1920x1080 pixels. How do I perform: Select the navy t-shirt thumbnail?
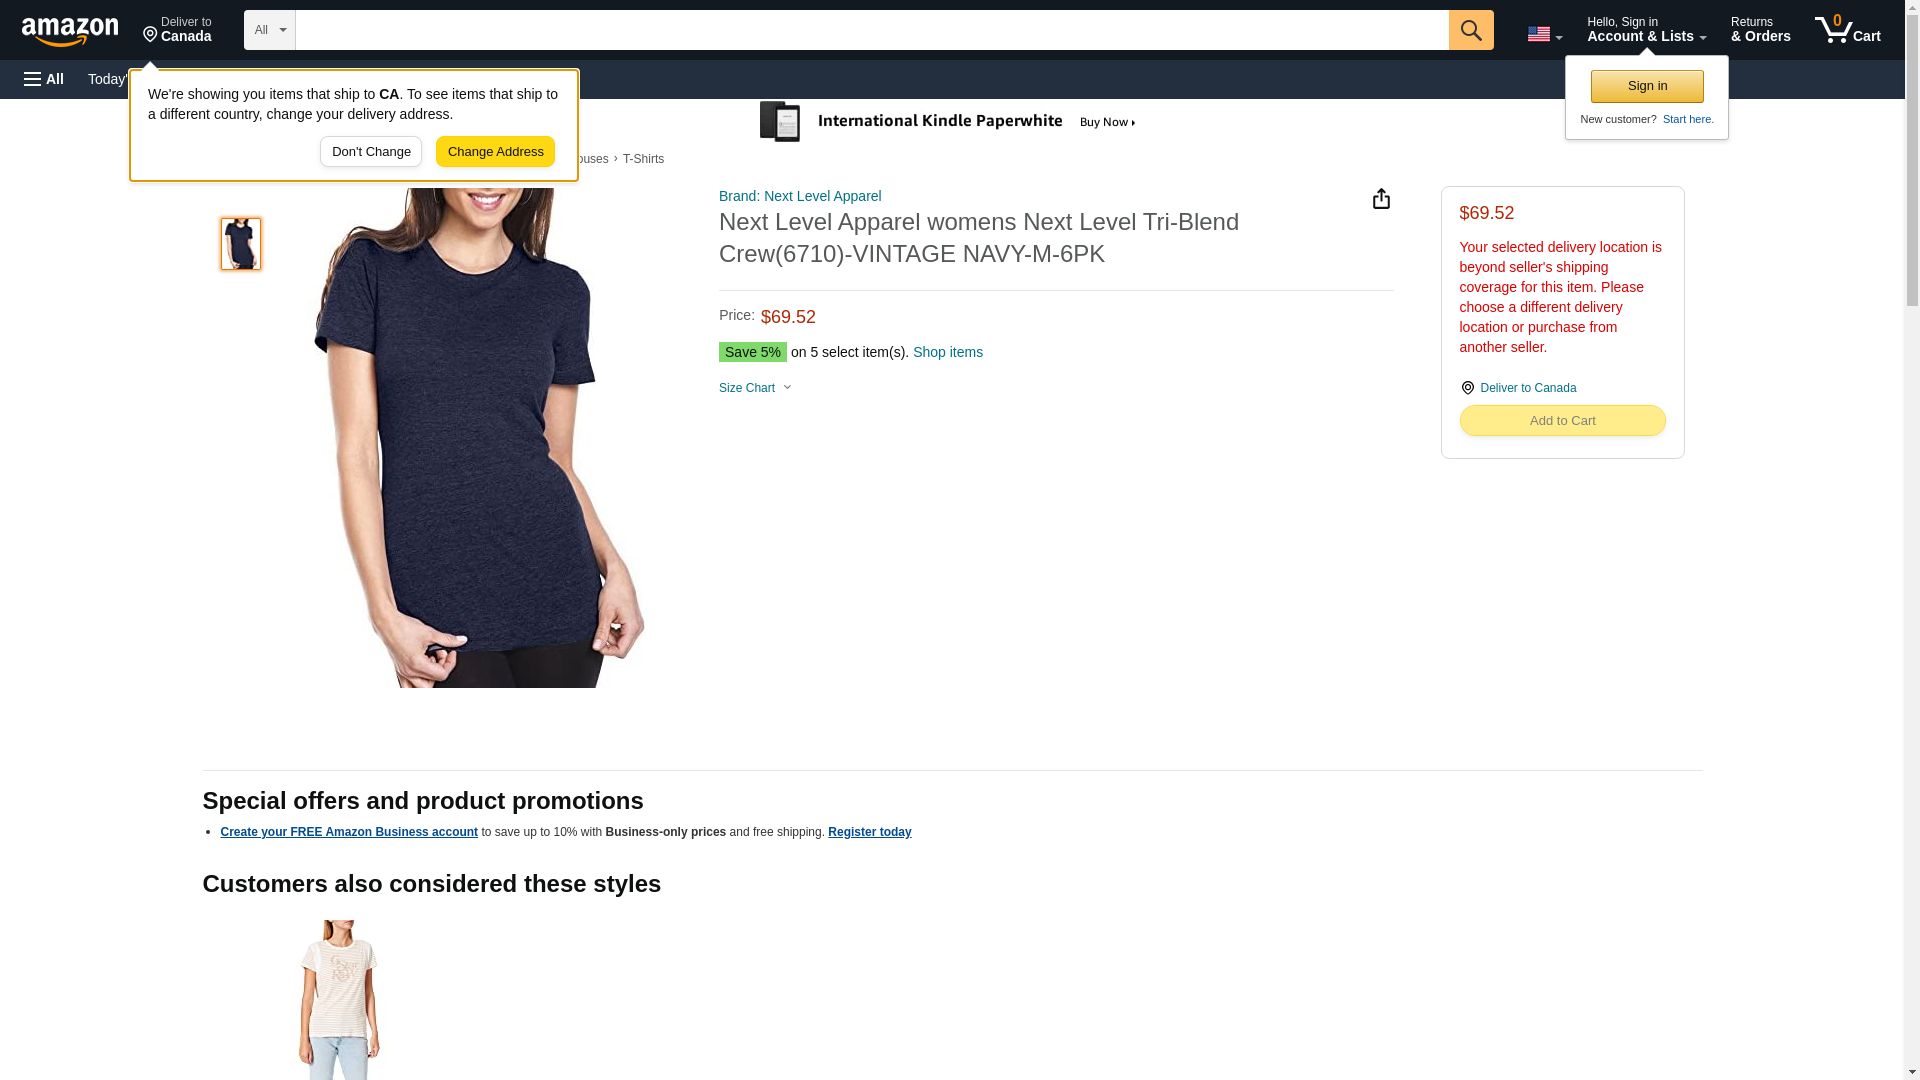pyautogui.click(x=241, y=244)
